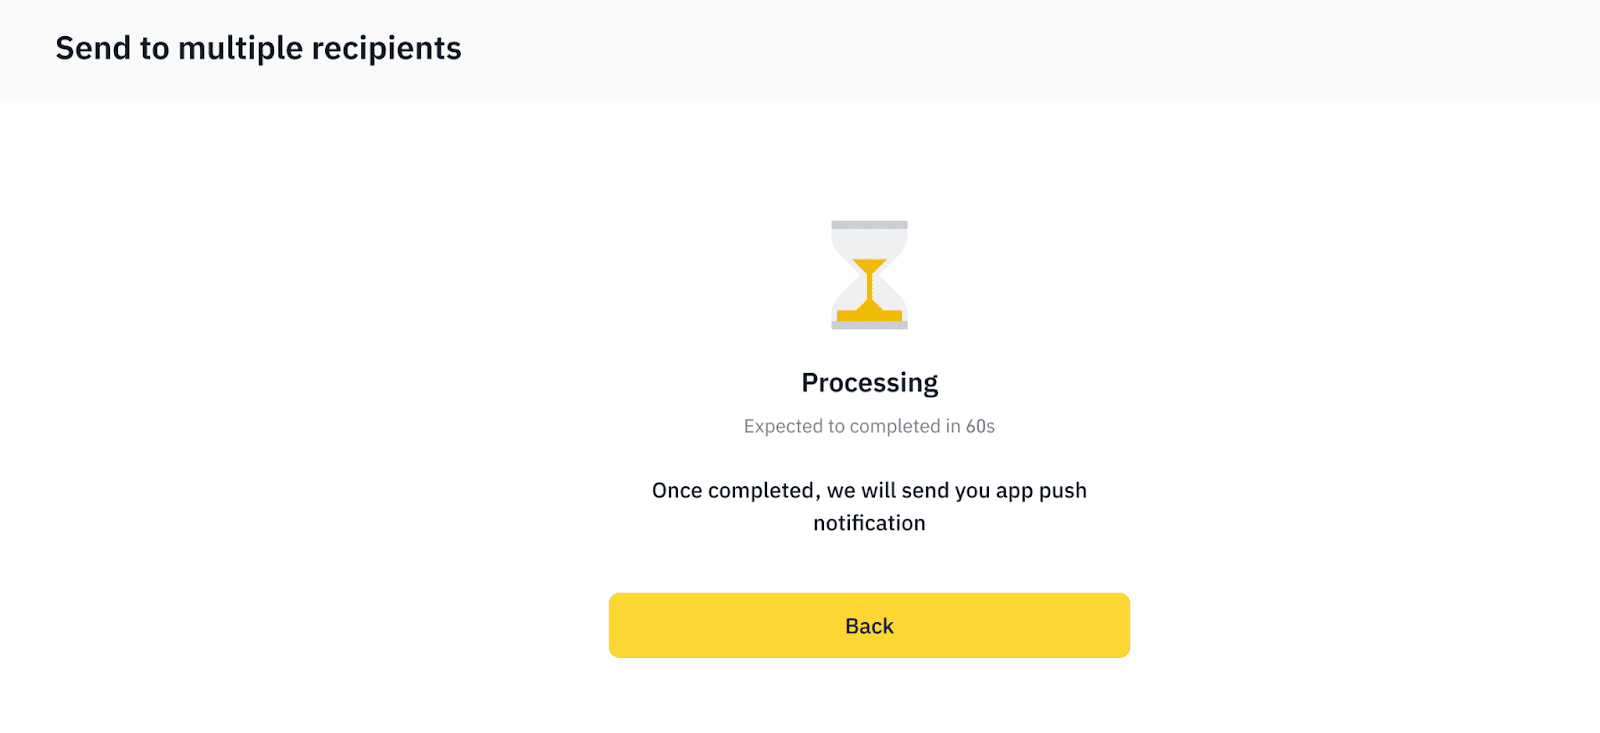Click the gray top cap of the hourglass
Screen dimensions: 1600x733
click(869, 225)
